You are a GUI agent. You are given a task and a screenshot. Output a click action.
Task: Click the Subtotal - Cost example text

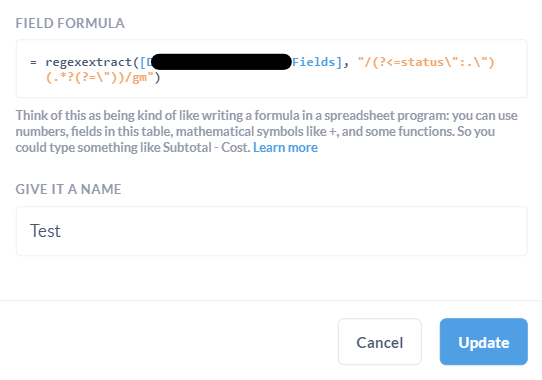(206, 148)
